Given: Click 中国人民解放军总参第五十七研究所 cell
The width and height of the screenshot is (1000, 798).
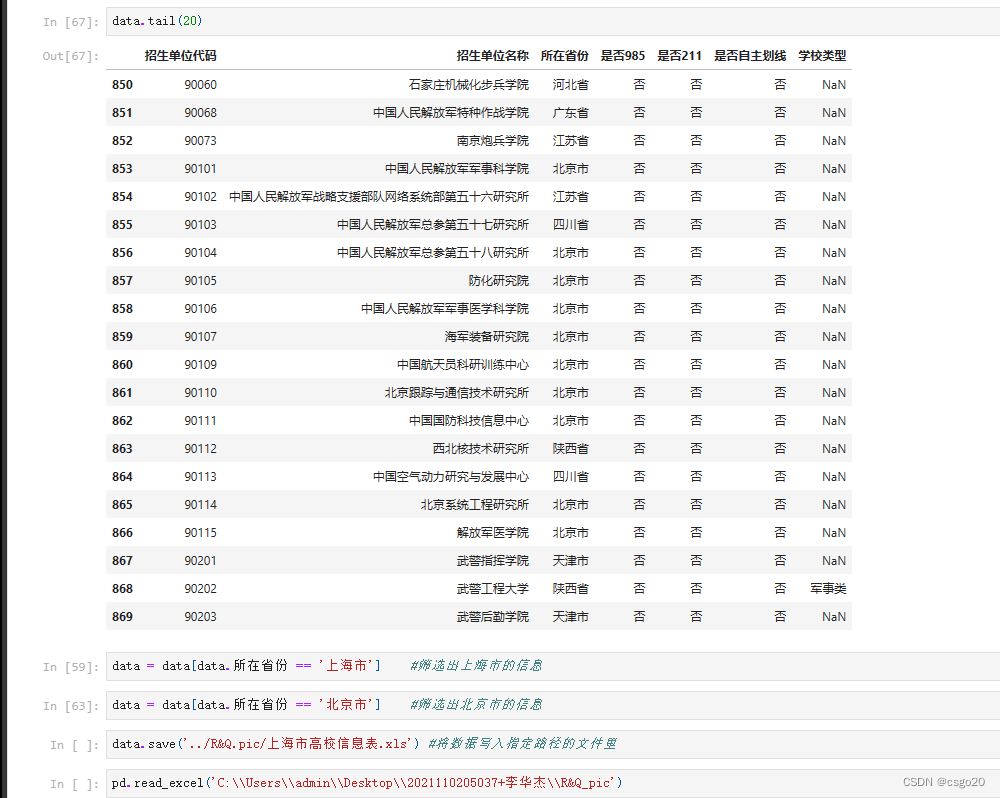Looking at the screenshot, I should (x=433, y=225).
